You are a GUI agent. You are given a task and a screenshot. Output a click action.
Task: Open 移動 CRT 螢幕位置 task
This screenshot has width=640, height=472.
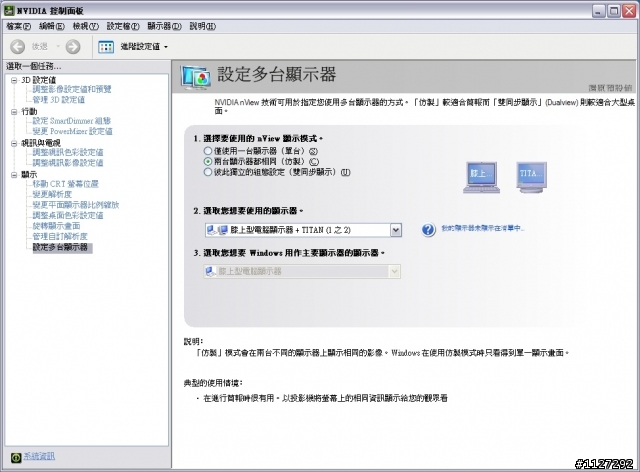(65, 184)
